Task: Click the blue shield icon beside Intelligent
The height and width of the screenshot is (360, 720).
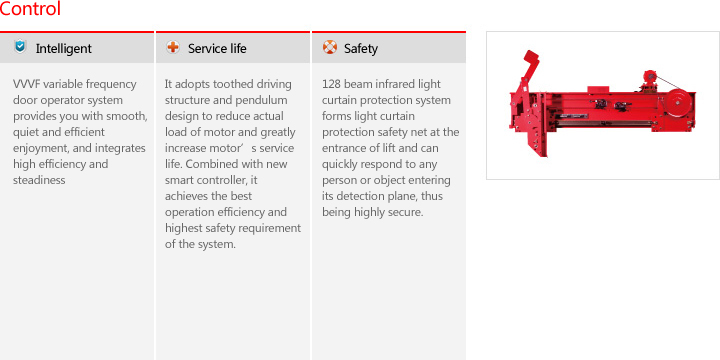Action: click(x=20, y=47)
